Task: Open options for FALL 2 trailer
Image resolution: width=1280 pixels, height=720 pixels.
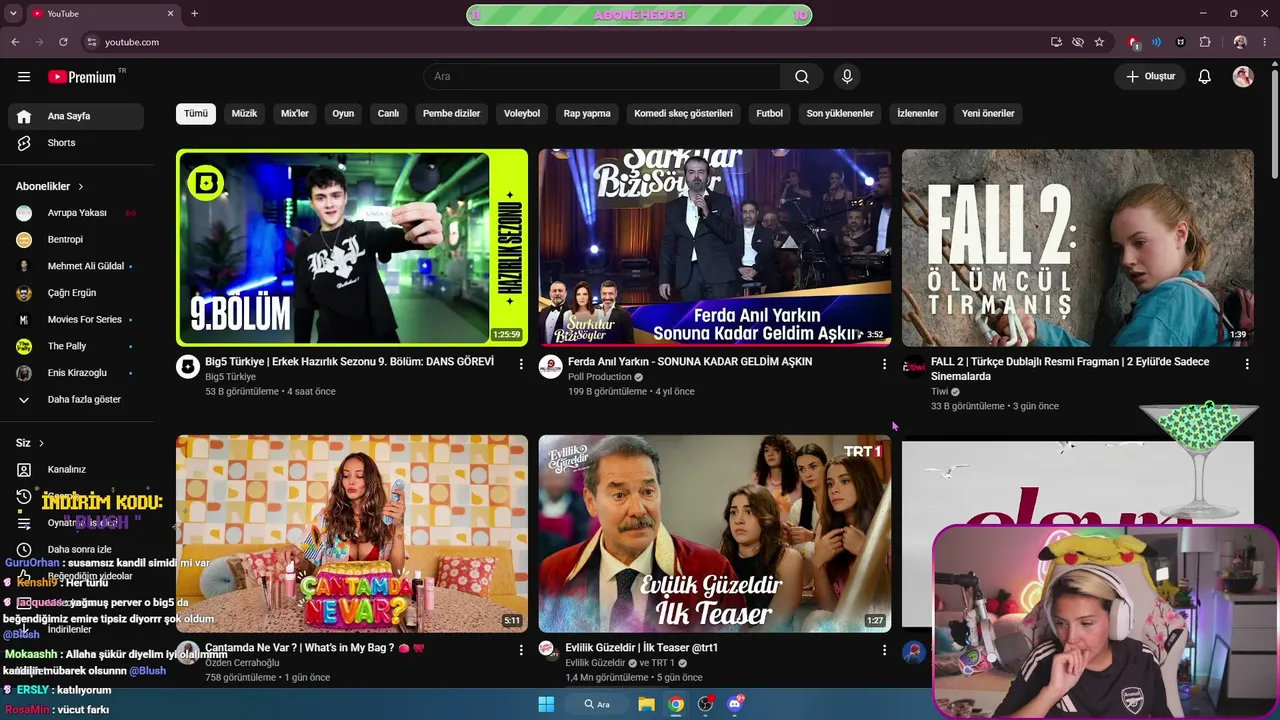Action: click(1247, 364)
